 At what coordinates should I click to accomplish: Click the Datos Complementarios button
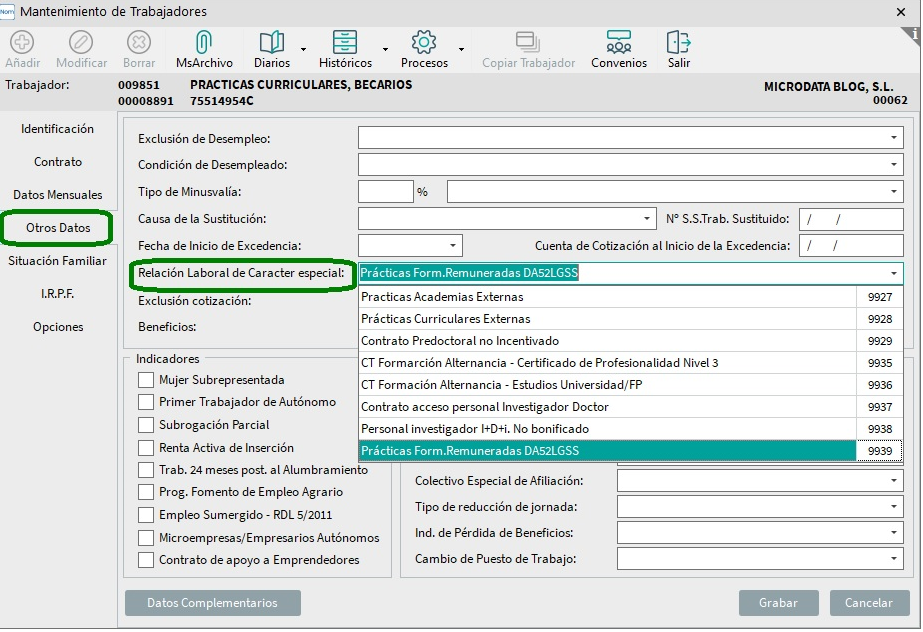212,603
